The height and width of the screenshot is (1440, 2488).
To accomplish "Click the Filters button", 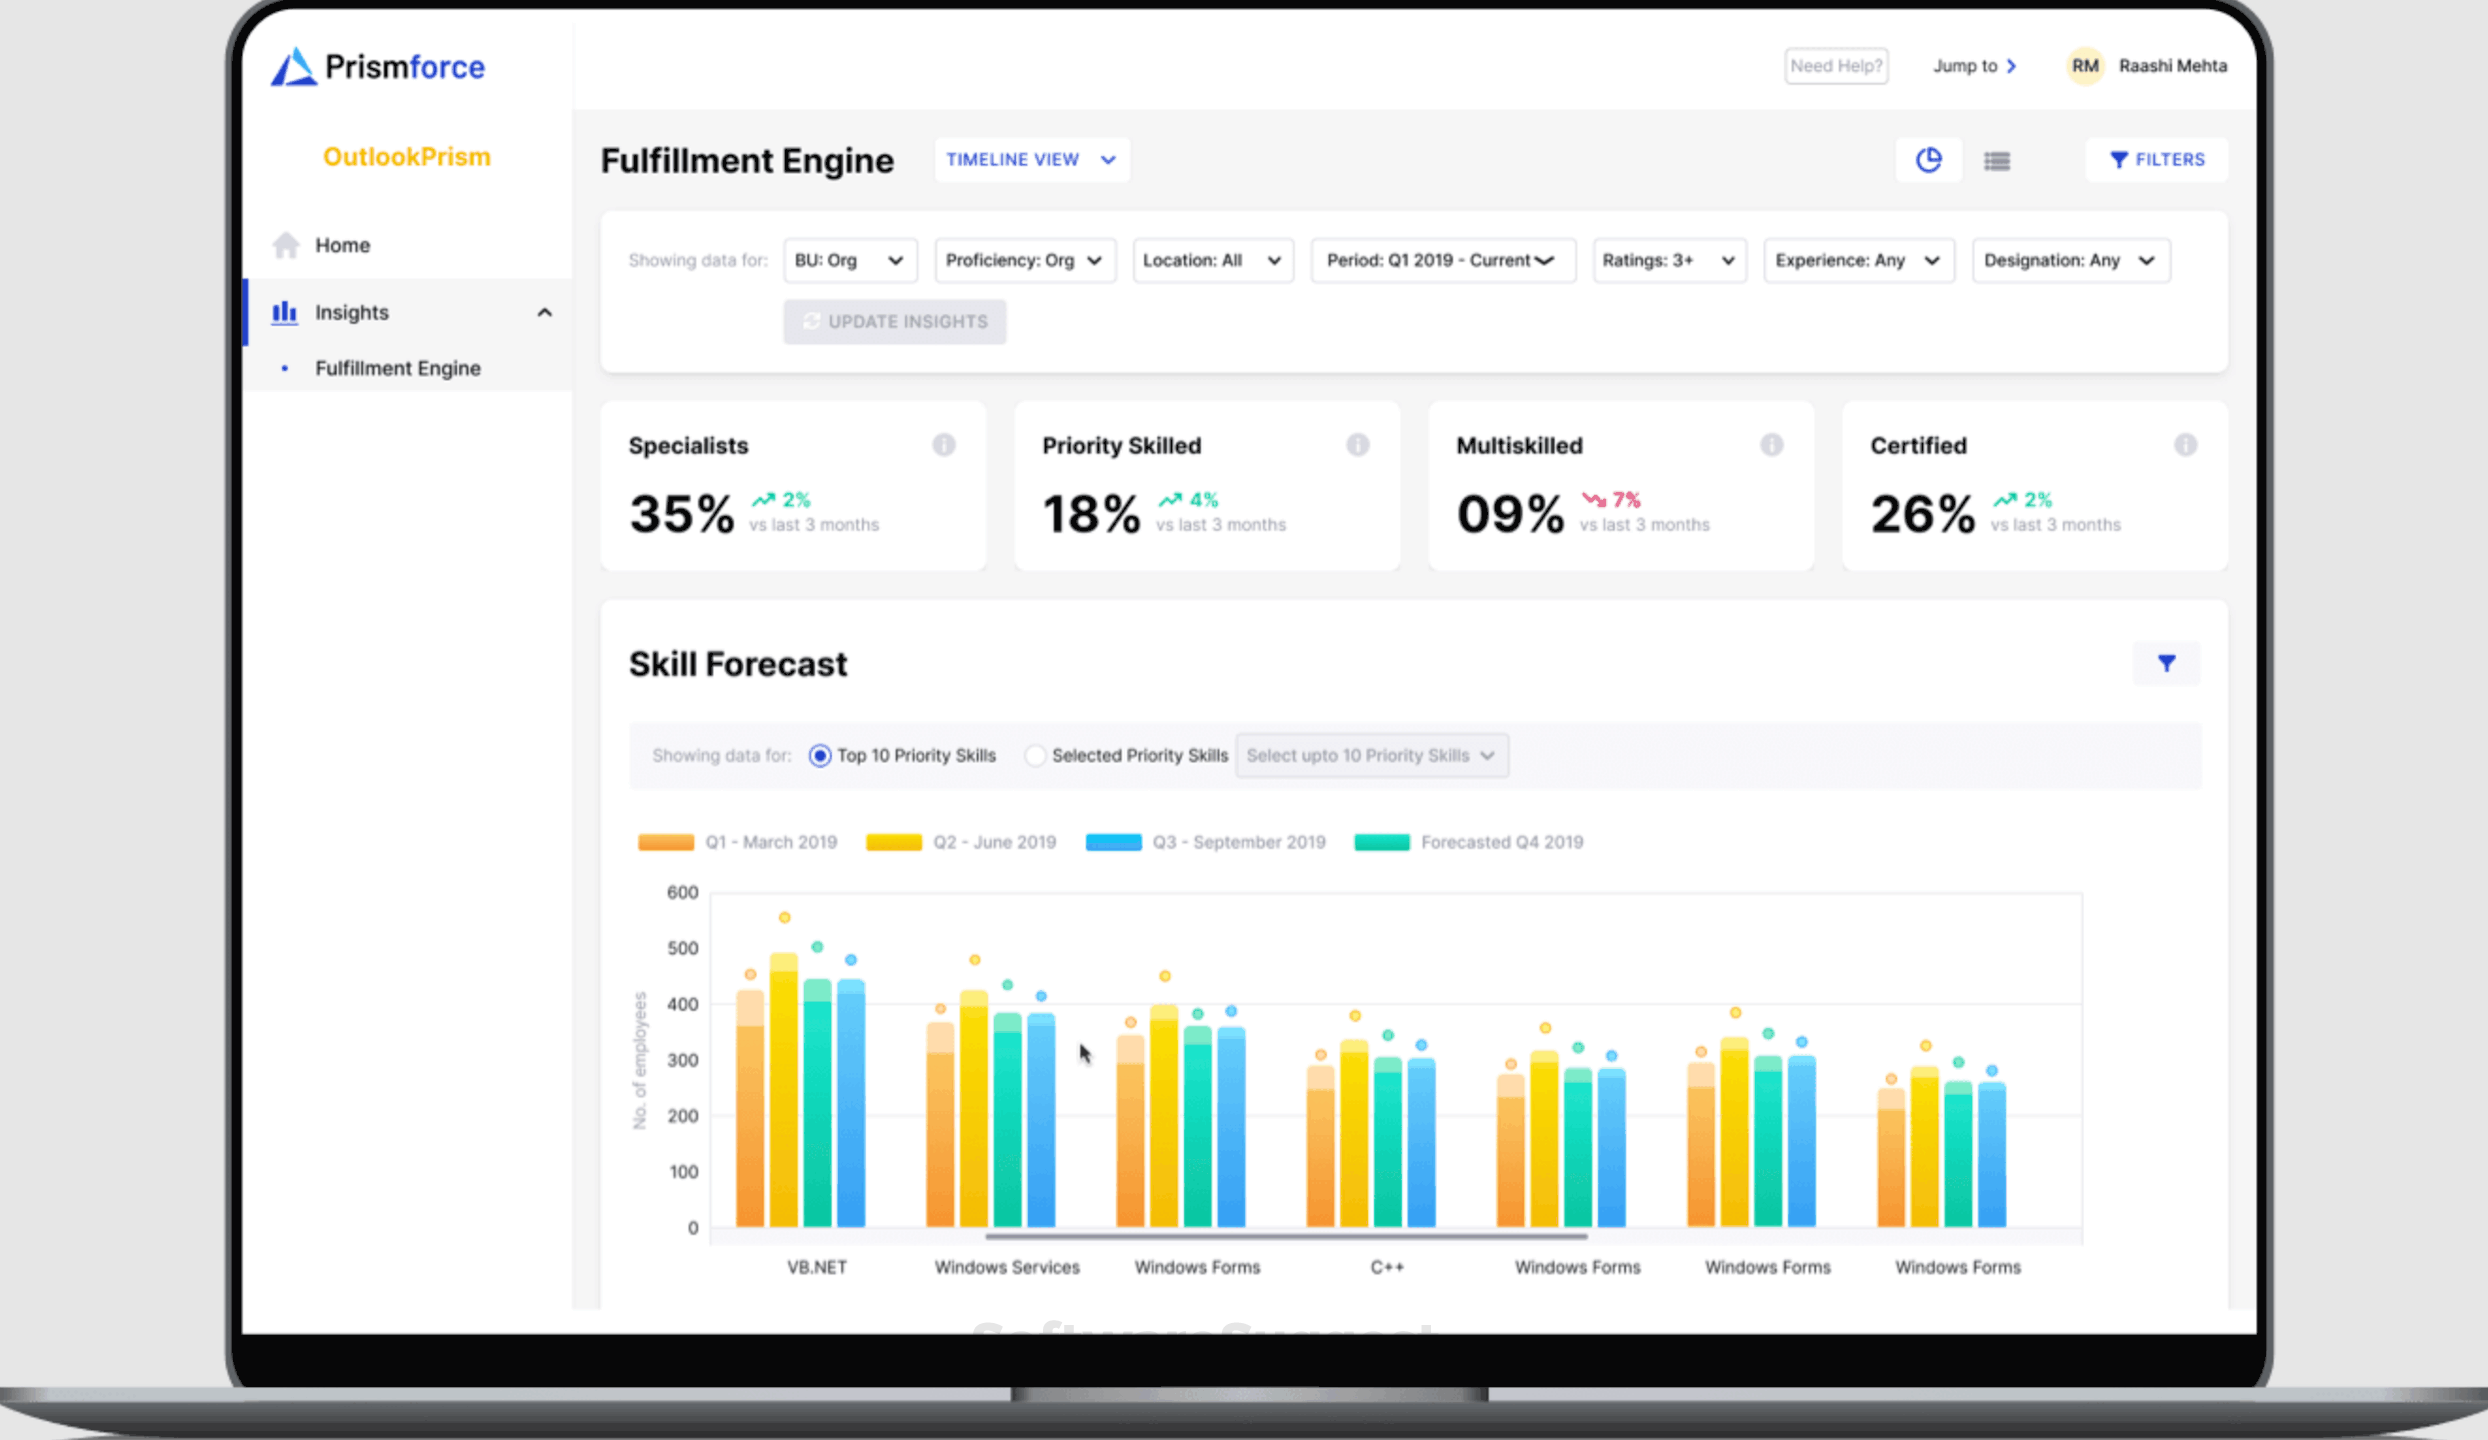I will point(2157,160).
